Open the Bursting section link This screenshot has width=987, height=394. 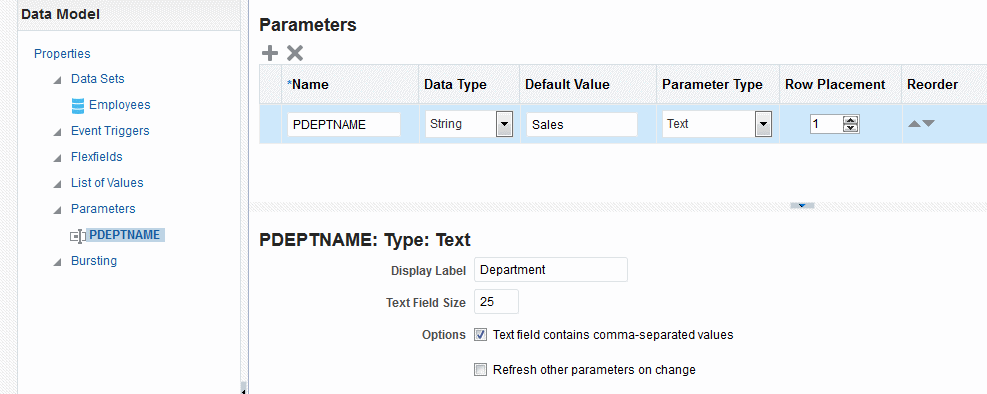94,261
